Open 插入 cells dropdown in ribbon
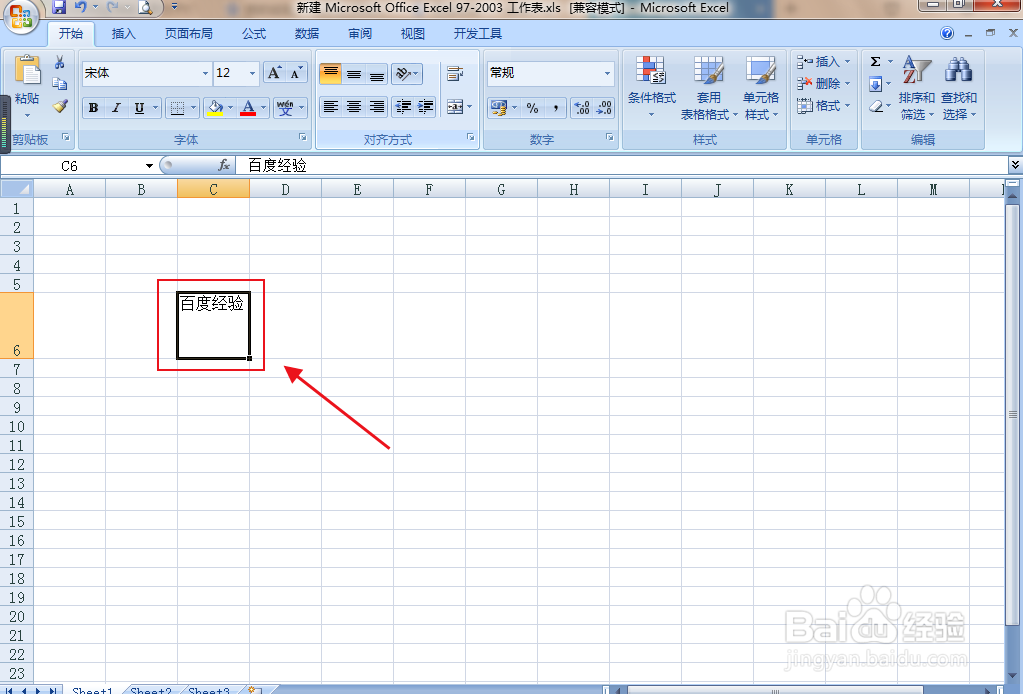Screen dimensions: 1023x694 coord(824,61)
